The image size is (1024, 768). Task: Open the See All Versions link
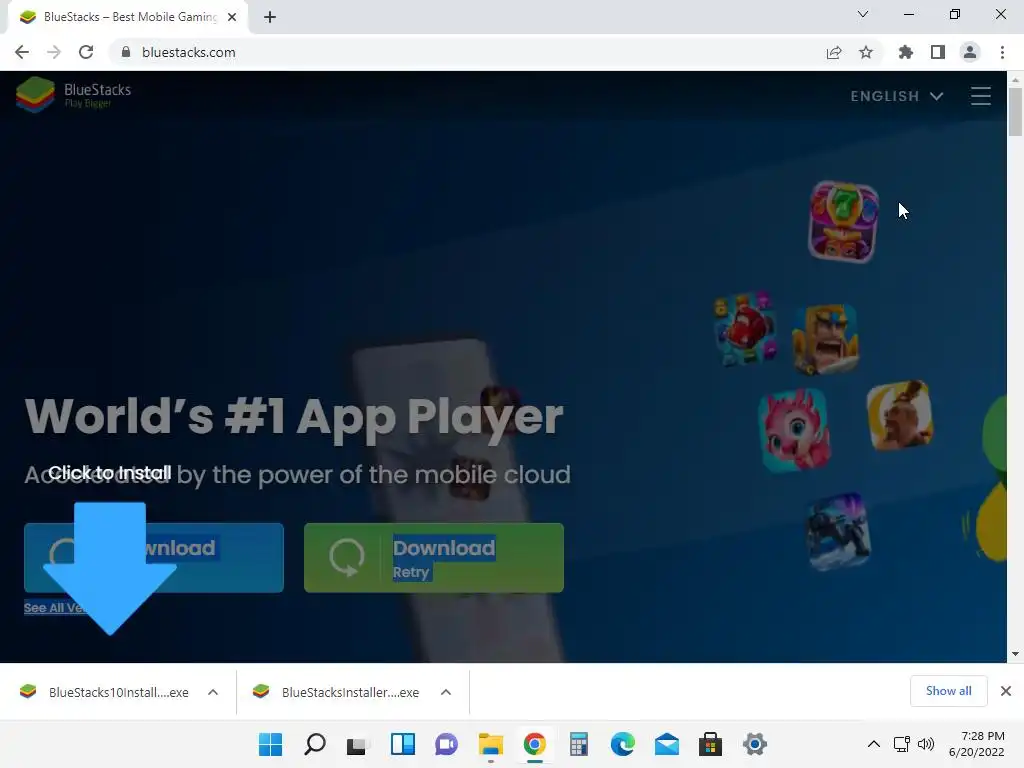tap(55, 608)
